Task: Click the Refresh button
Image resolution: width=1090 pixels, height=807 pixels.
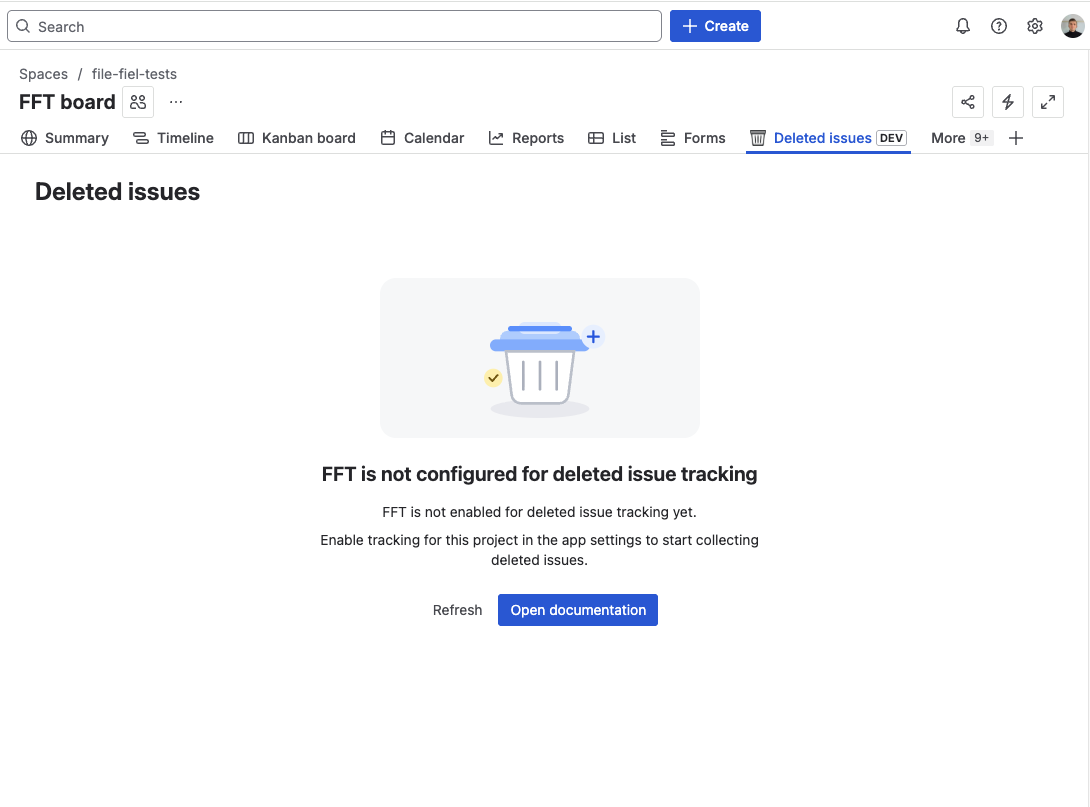Action: click(457, 610)
